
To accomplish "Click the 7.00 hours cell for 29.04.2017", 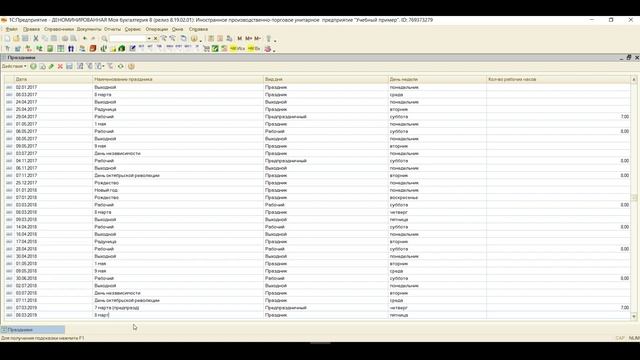I will 558,117.
